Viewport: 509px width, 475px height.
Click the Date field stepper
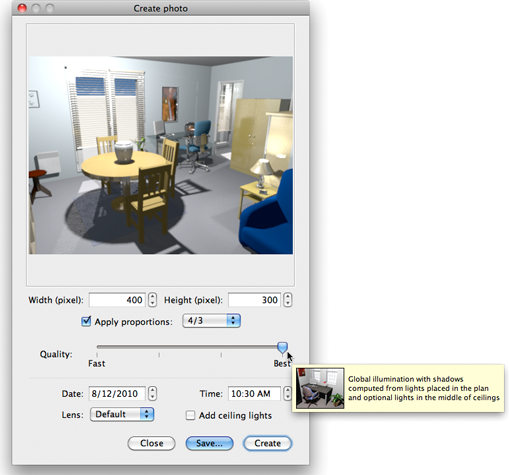152,394
